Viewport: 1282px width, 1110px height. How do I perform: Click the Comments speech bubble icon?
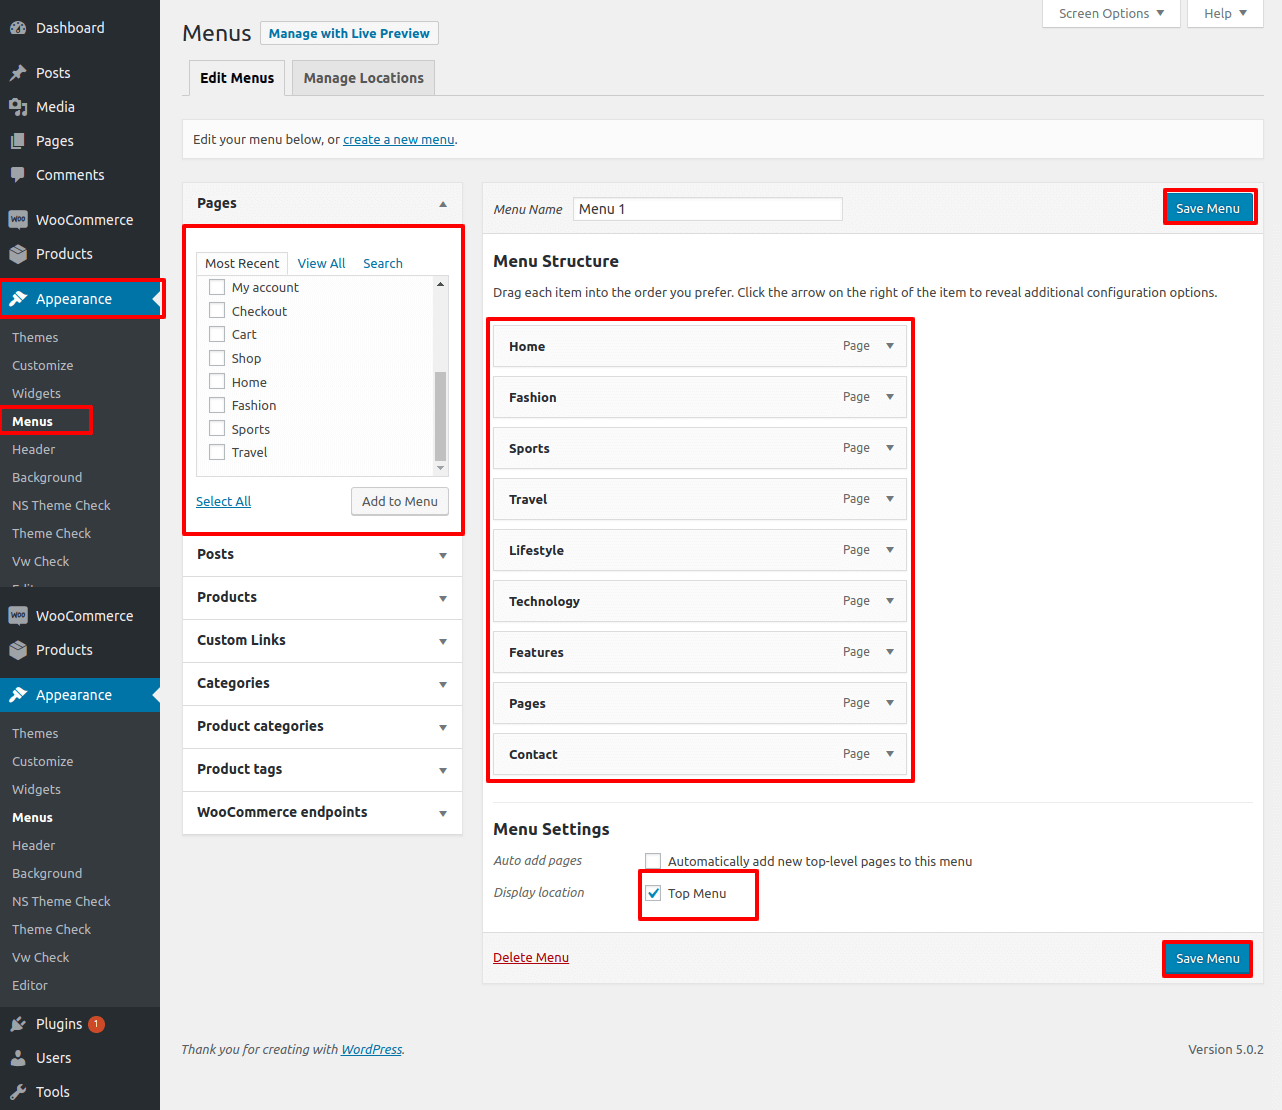(19, 174)
